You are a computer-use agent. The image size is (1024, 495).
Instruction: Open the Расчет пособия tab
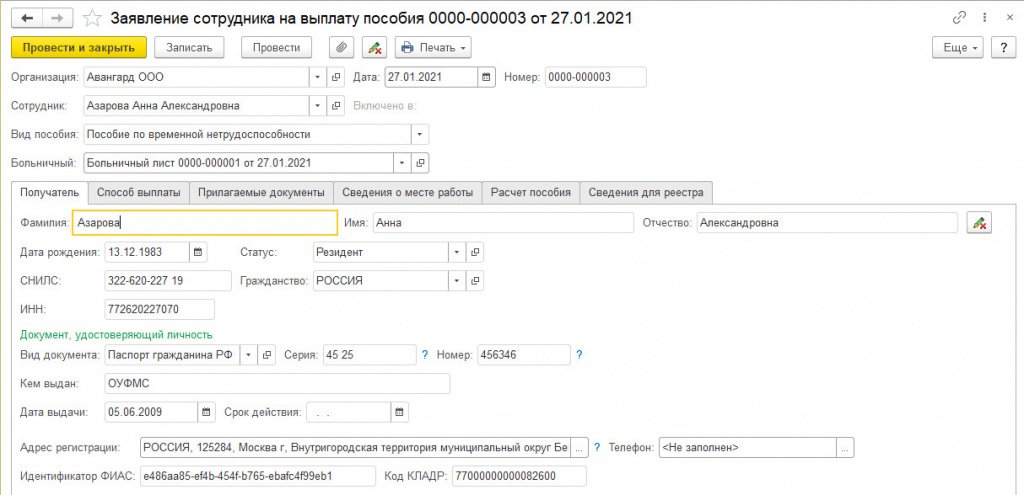click(x=530, y=193)
